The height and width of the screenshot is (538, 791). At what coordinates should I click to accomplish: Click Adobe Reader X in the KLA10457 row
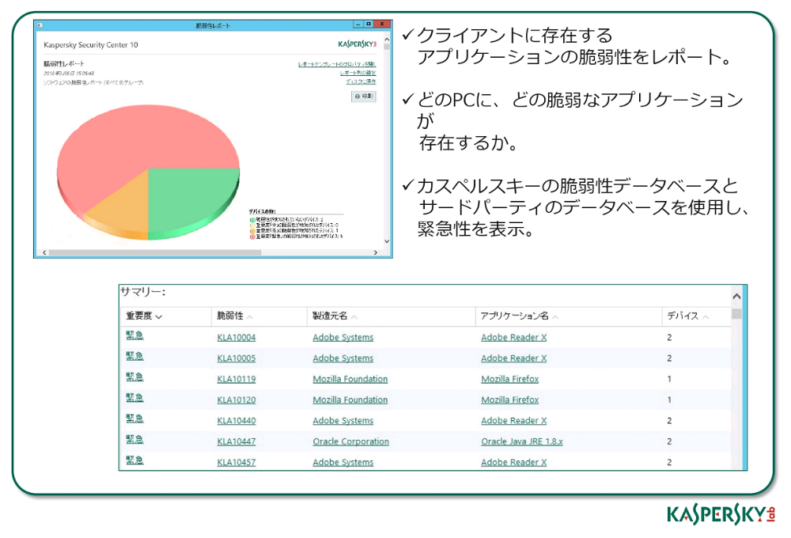(514, 462)
